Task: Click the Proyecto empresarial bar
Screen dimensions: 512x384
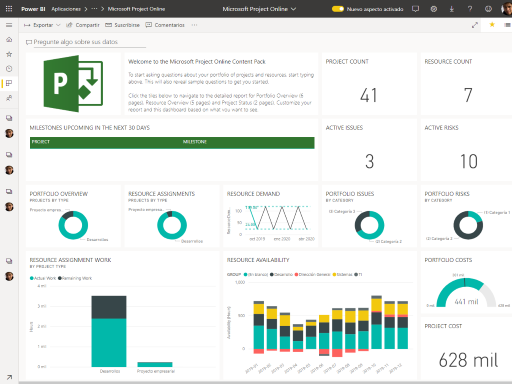Action: click(155, 365)
